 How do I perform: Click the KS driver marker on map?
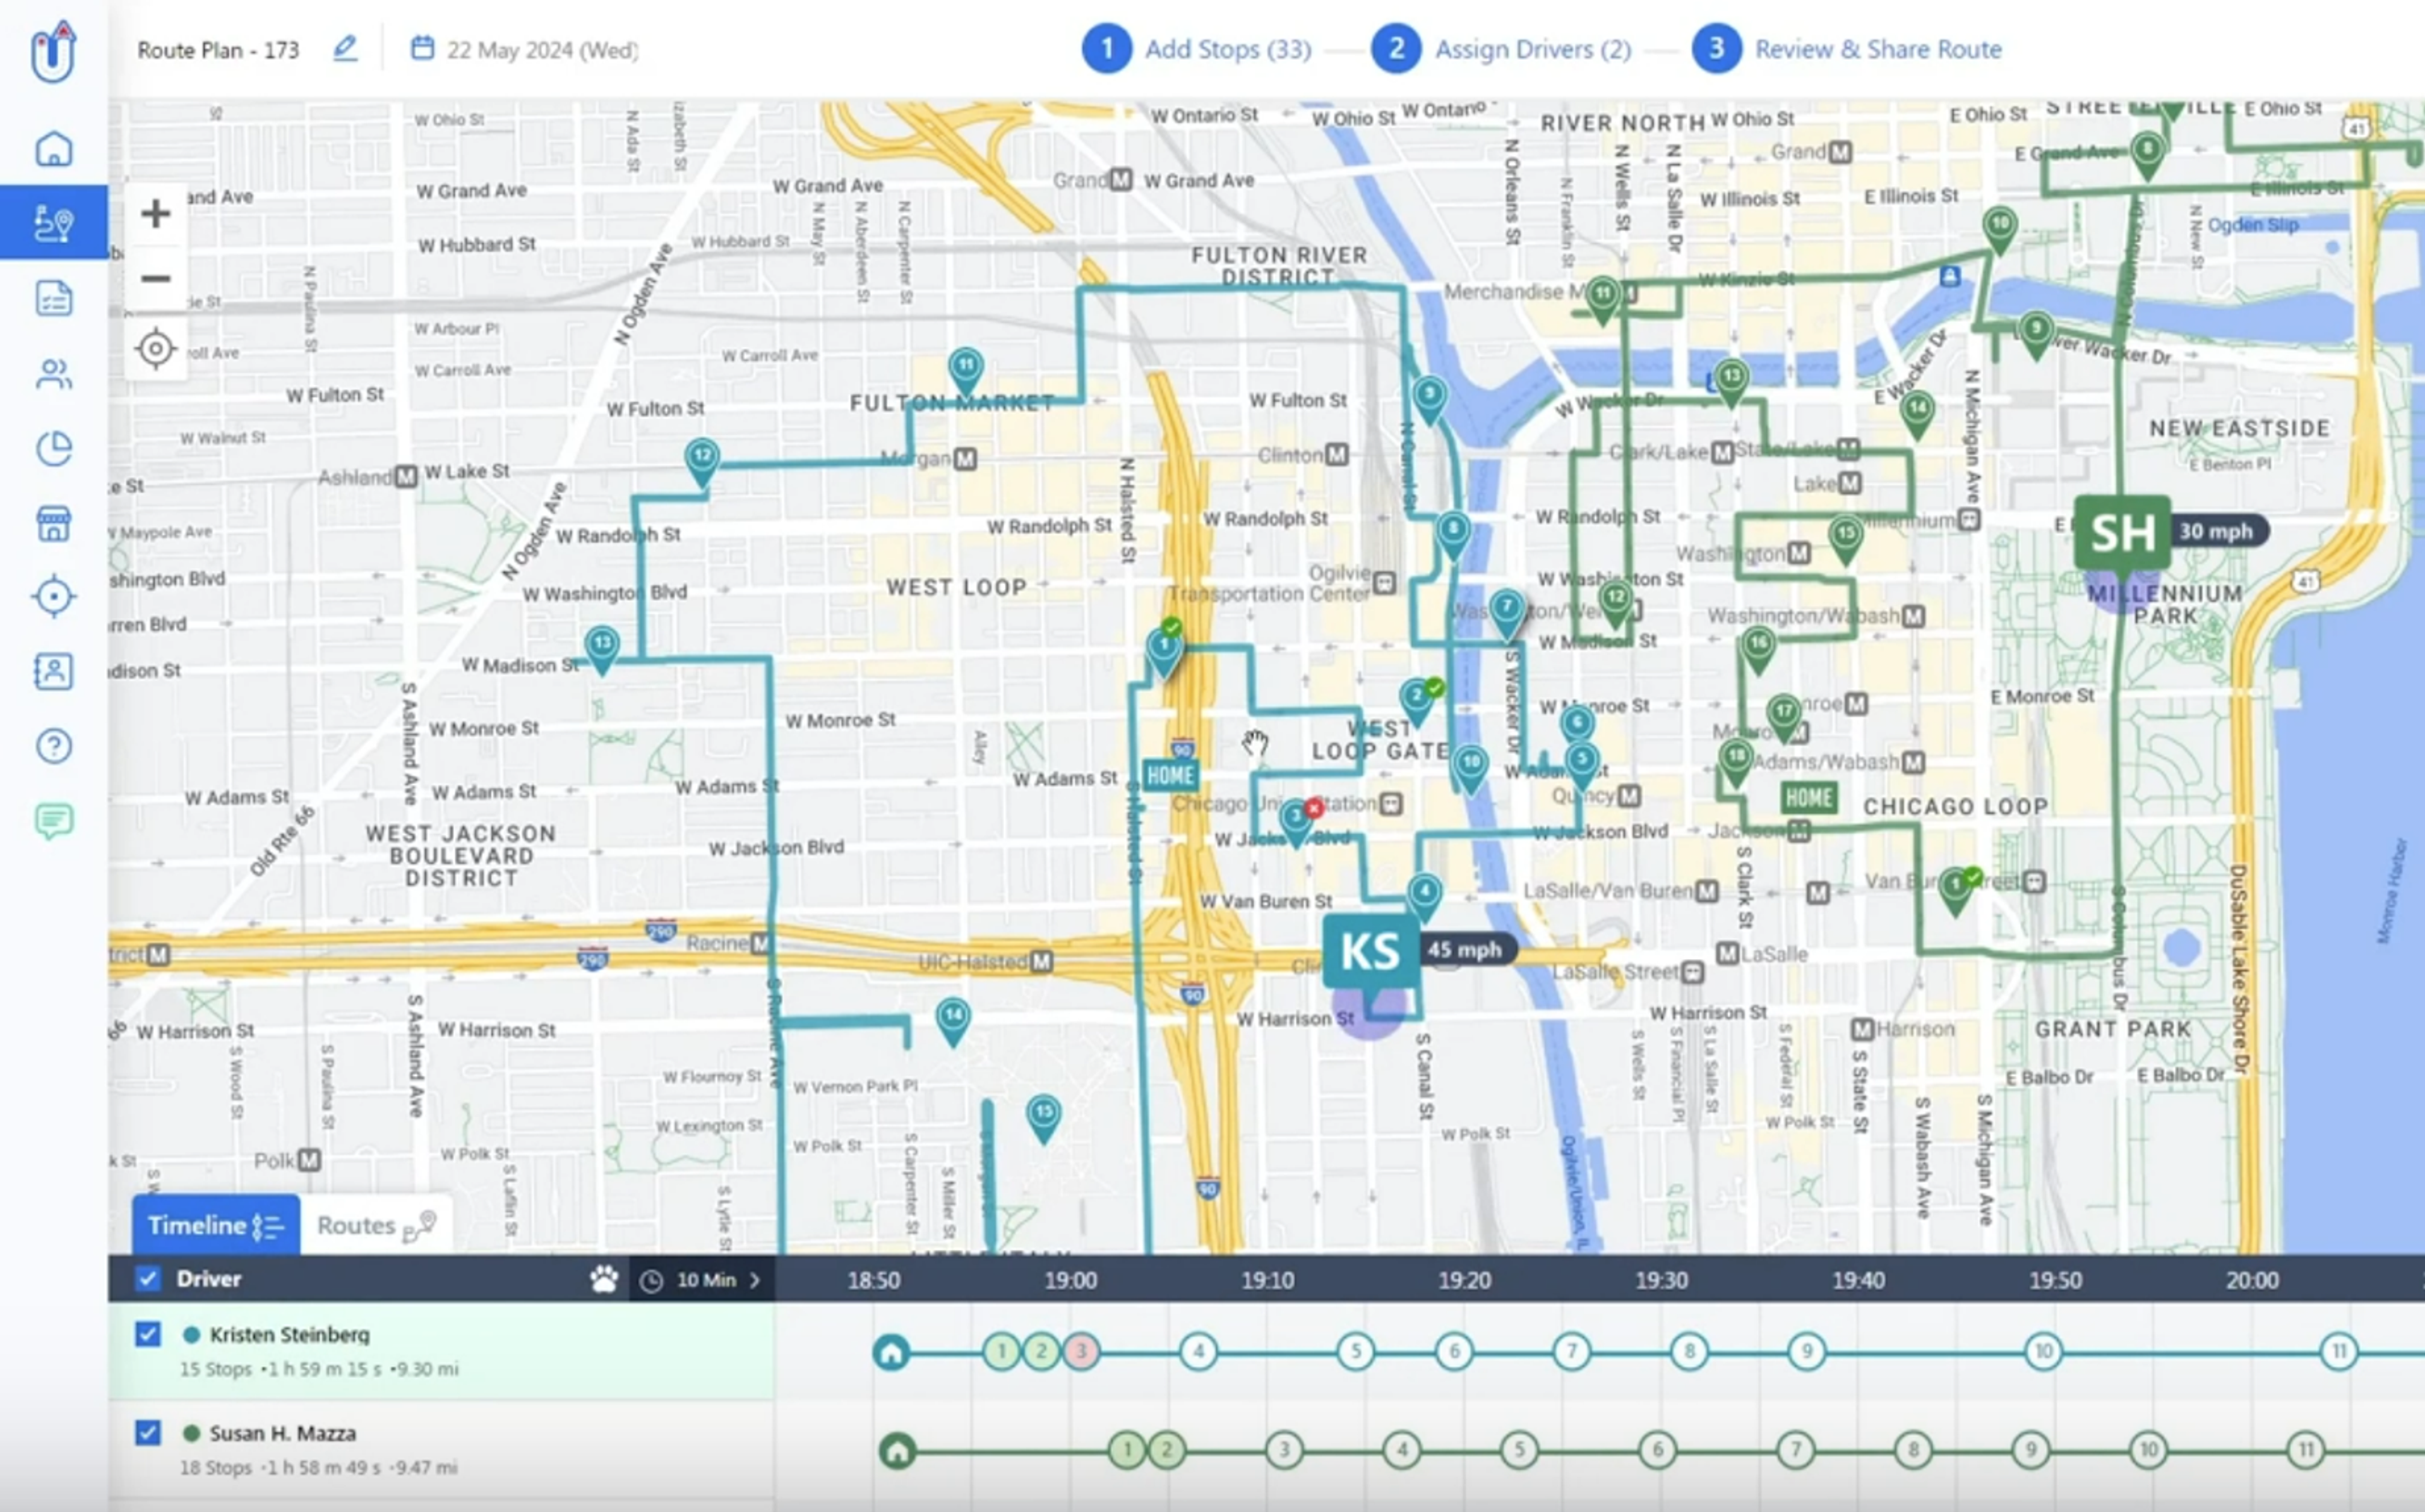(x=1370, y=951)
